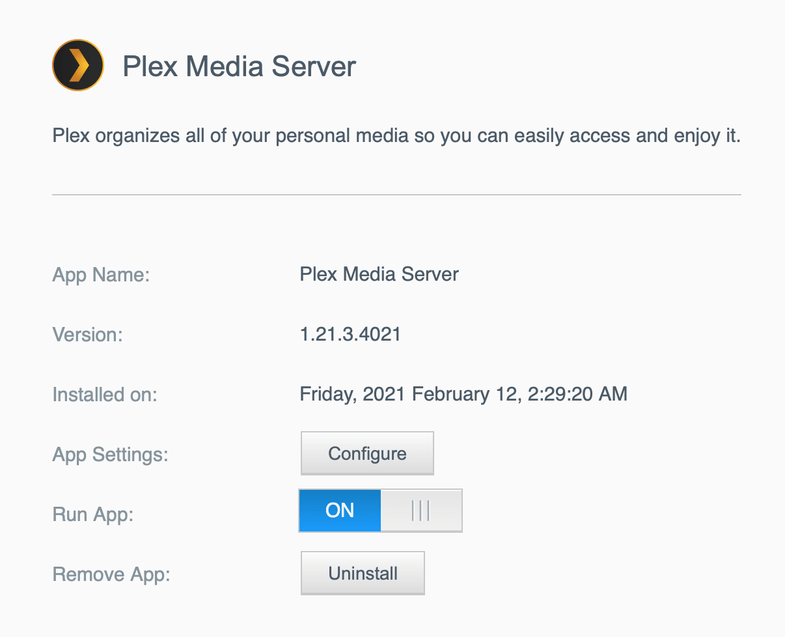Click the horizontal divider under the description
This screenshot has height=637, width=785.
click(x=396, y=194)
